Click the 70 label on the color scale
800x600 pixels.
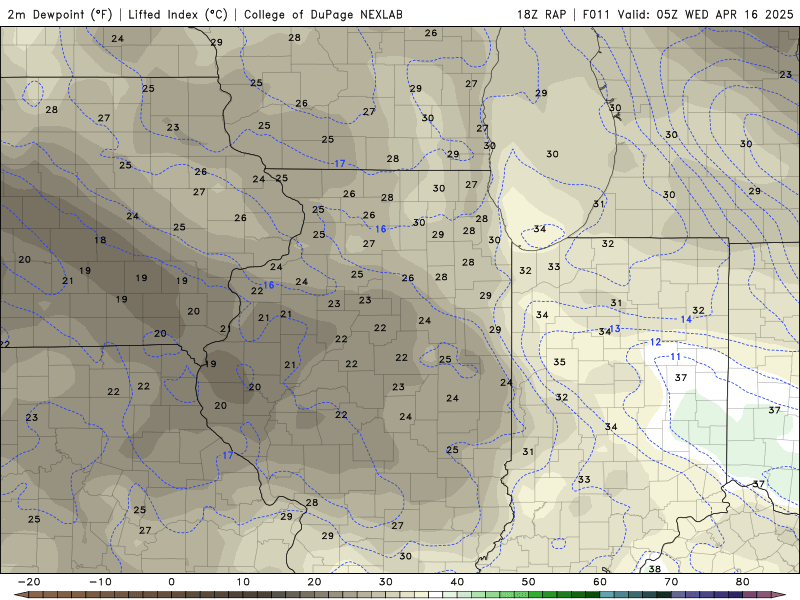(x=671, y=582)
